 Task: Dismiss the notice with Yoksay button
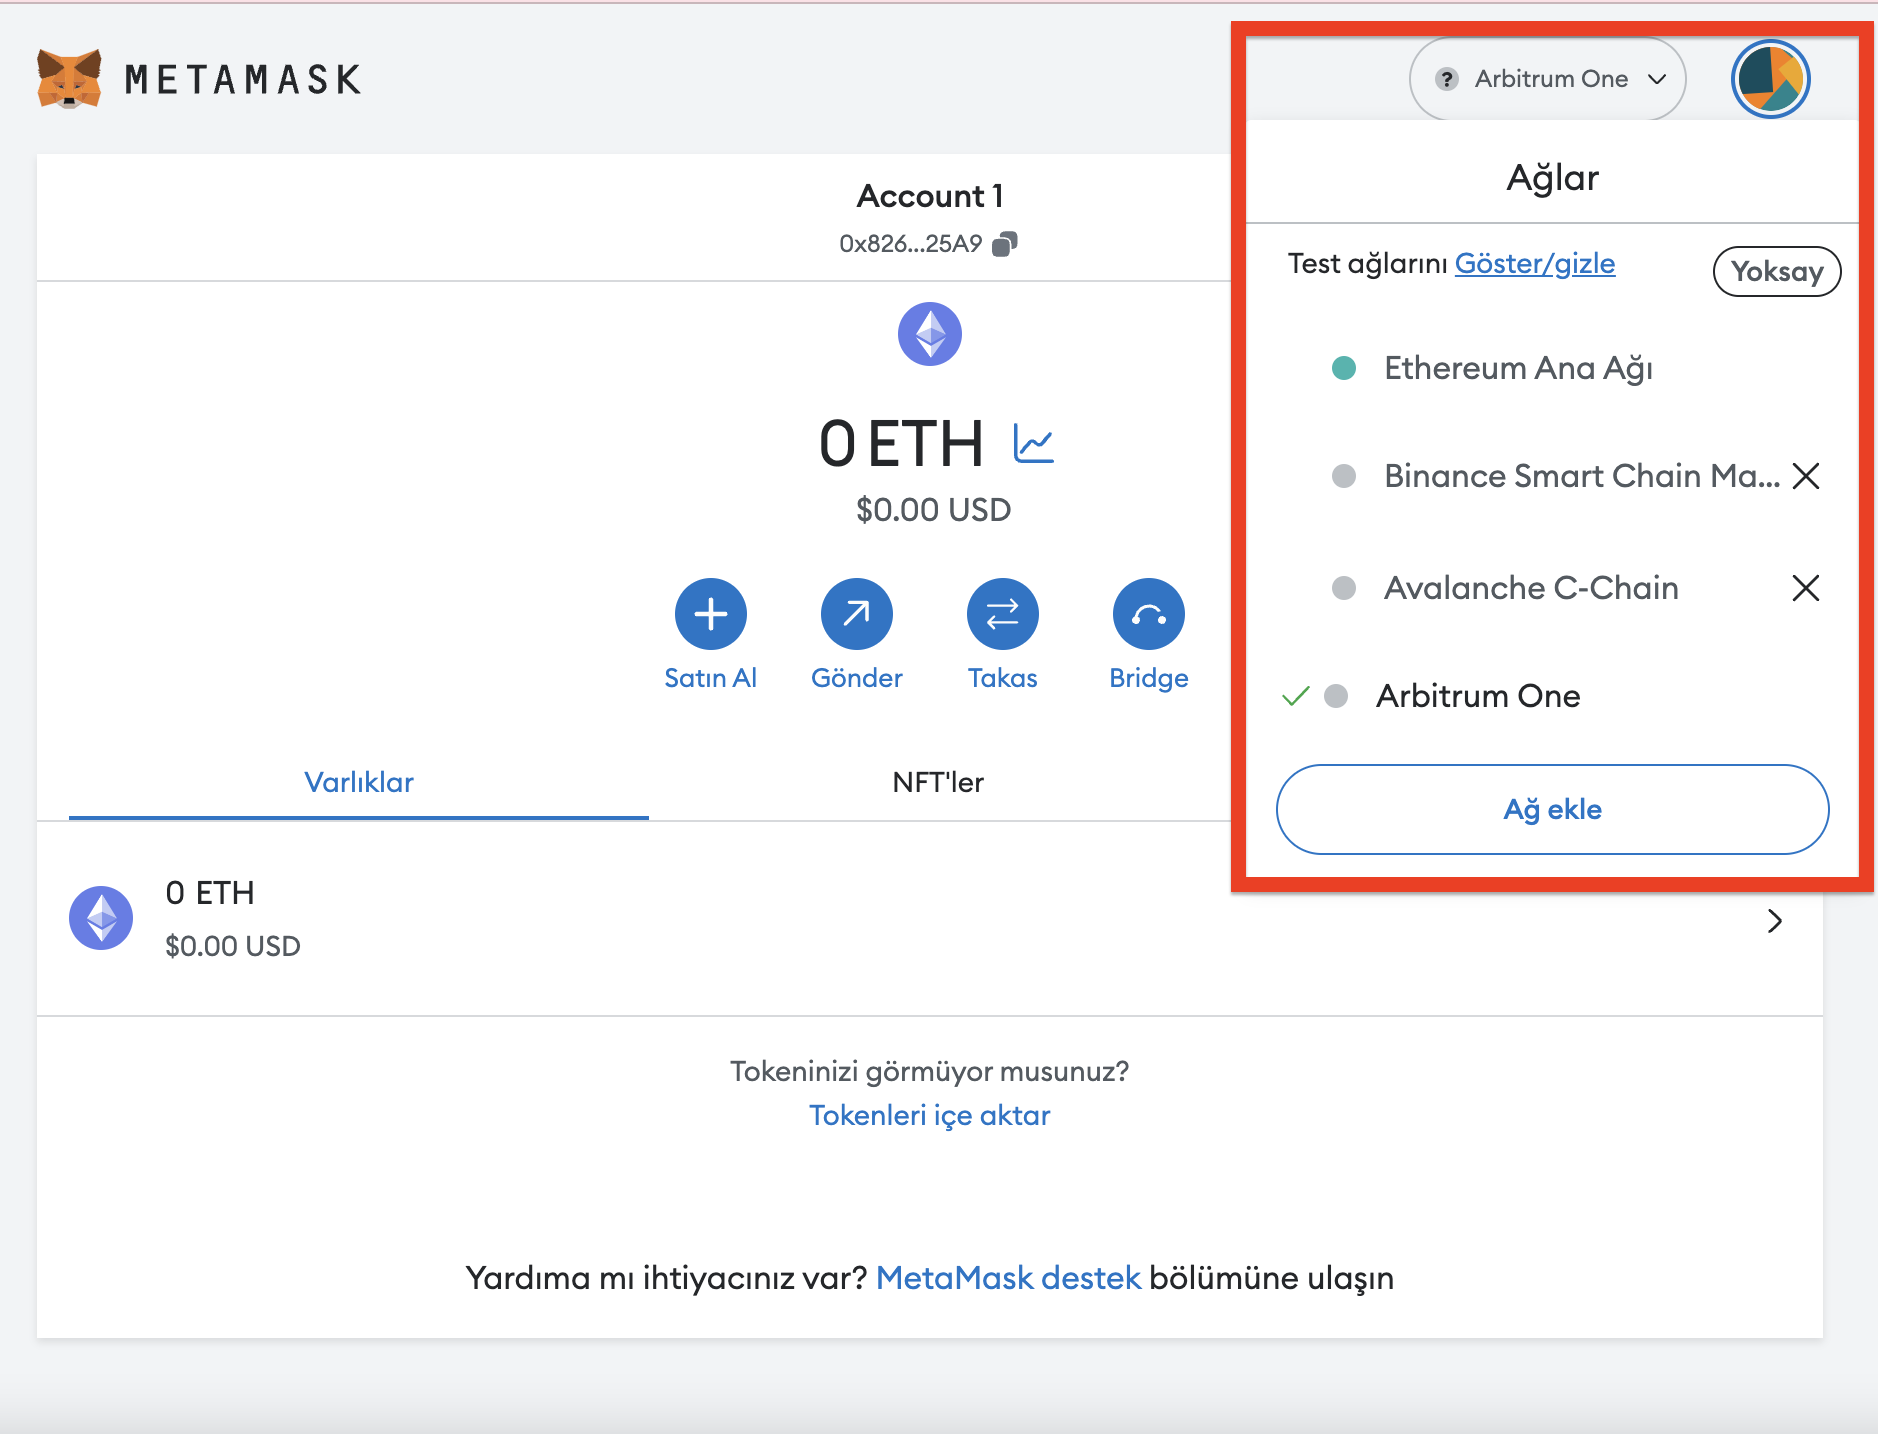pyautogui.click(x=1777, y=271)
